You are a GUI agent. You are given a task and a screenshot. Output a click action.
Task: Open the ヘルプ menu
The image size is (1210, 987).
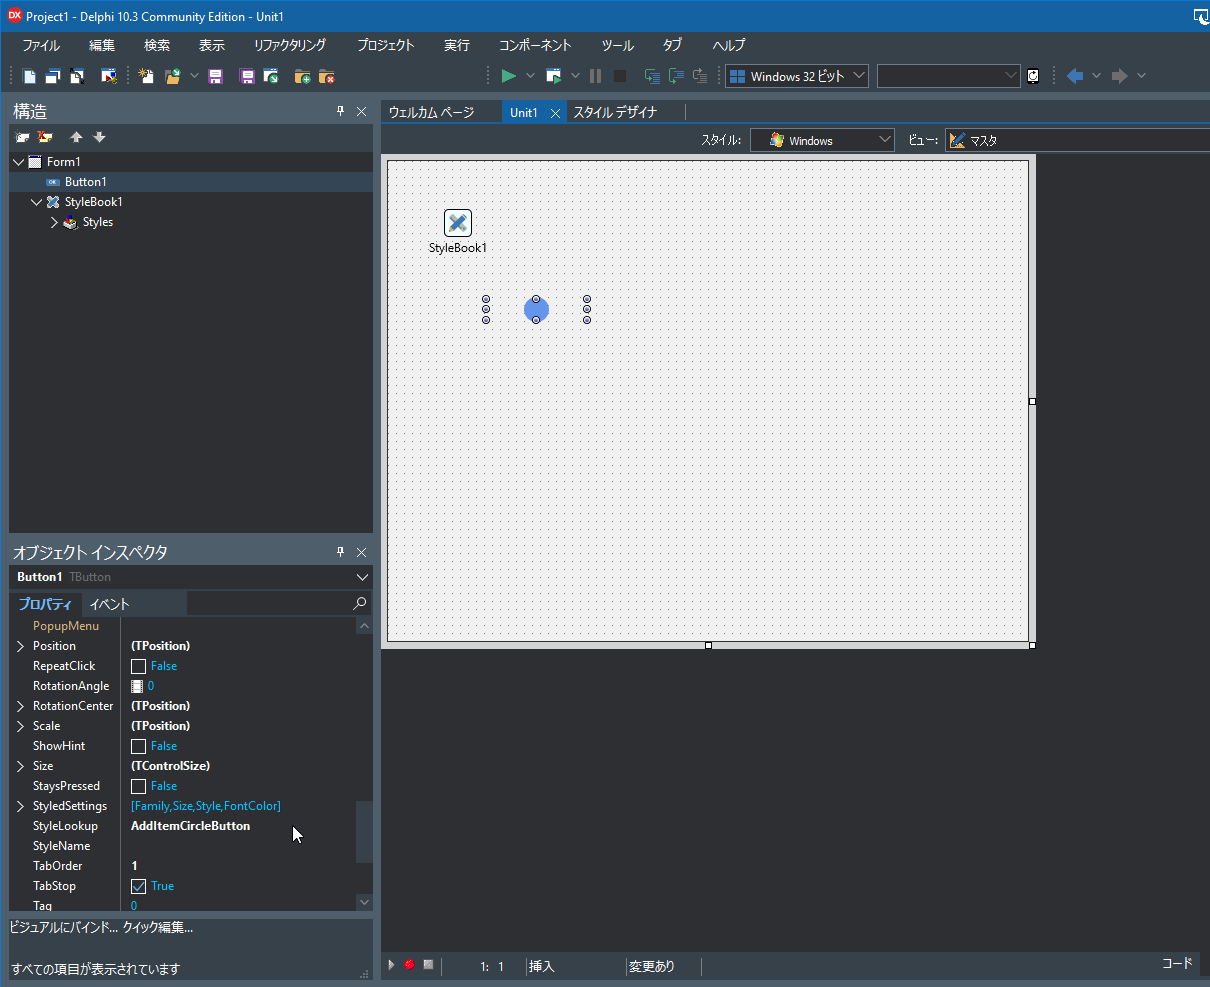tap(729, 45)
